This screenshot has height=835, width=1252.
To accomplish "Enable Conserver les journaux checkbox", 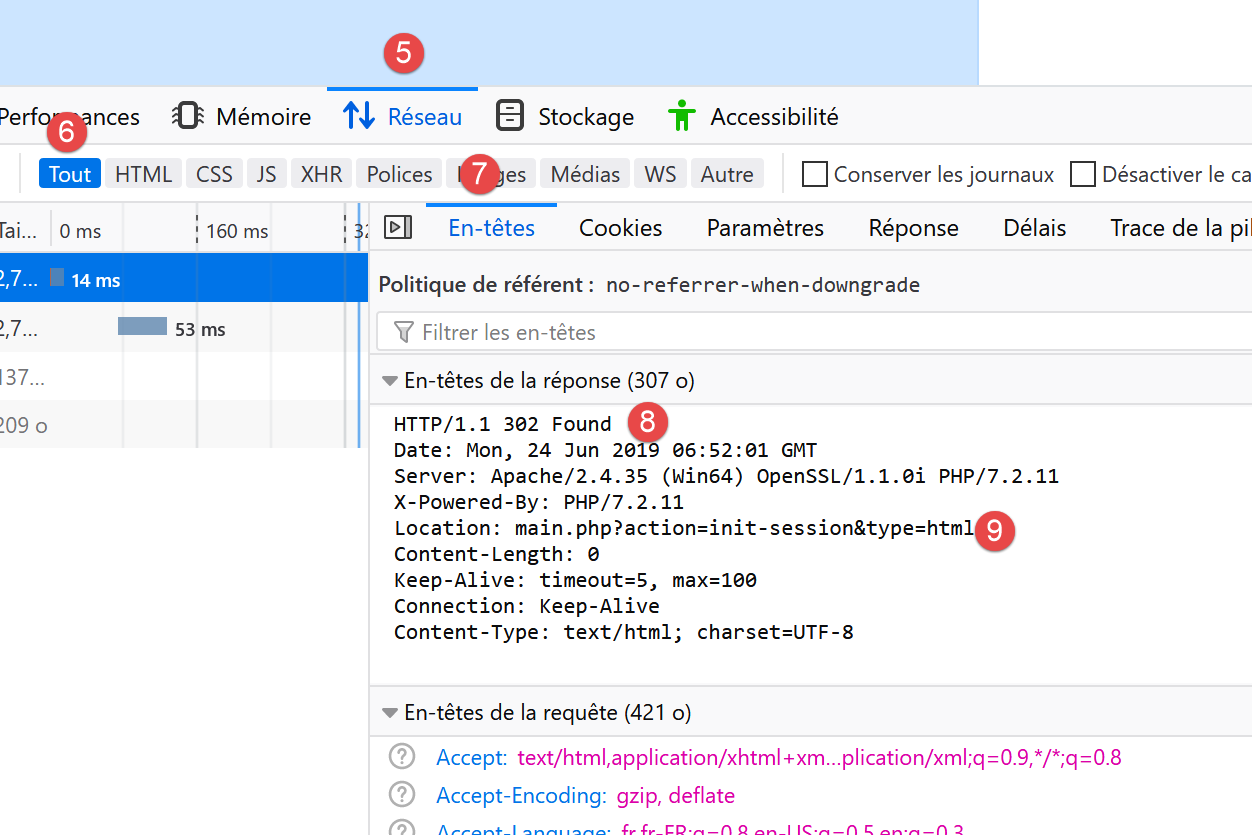I will 816,174.
